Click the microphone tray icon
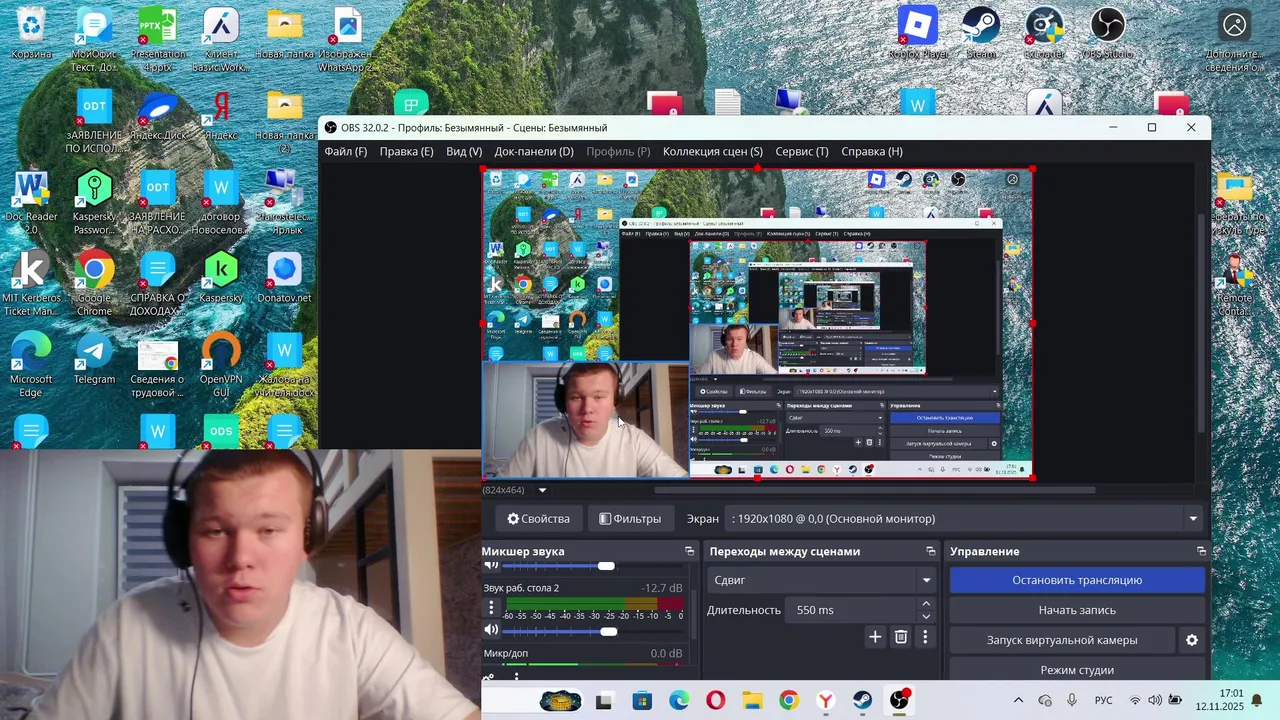Screen dimensions: 1280x720 pyautogui.click(x=1071, y=700)
